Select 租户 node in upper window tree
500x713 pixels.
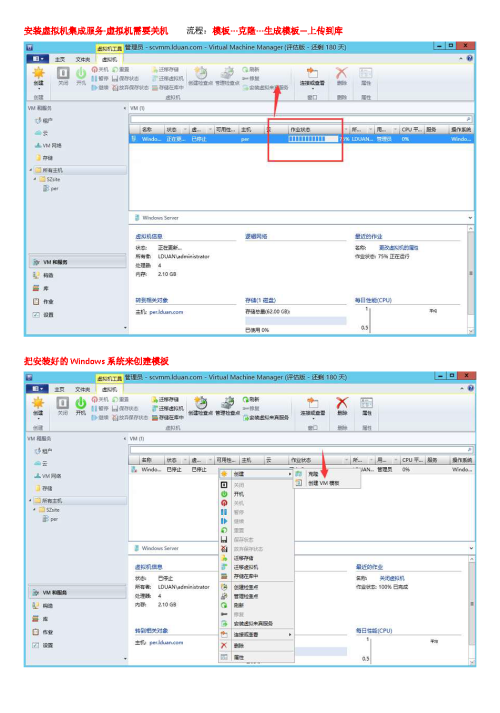point(43,121)
